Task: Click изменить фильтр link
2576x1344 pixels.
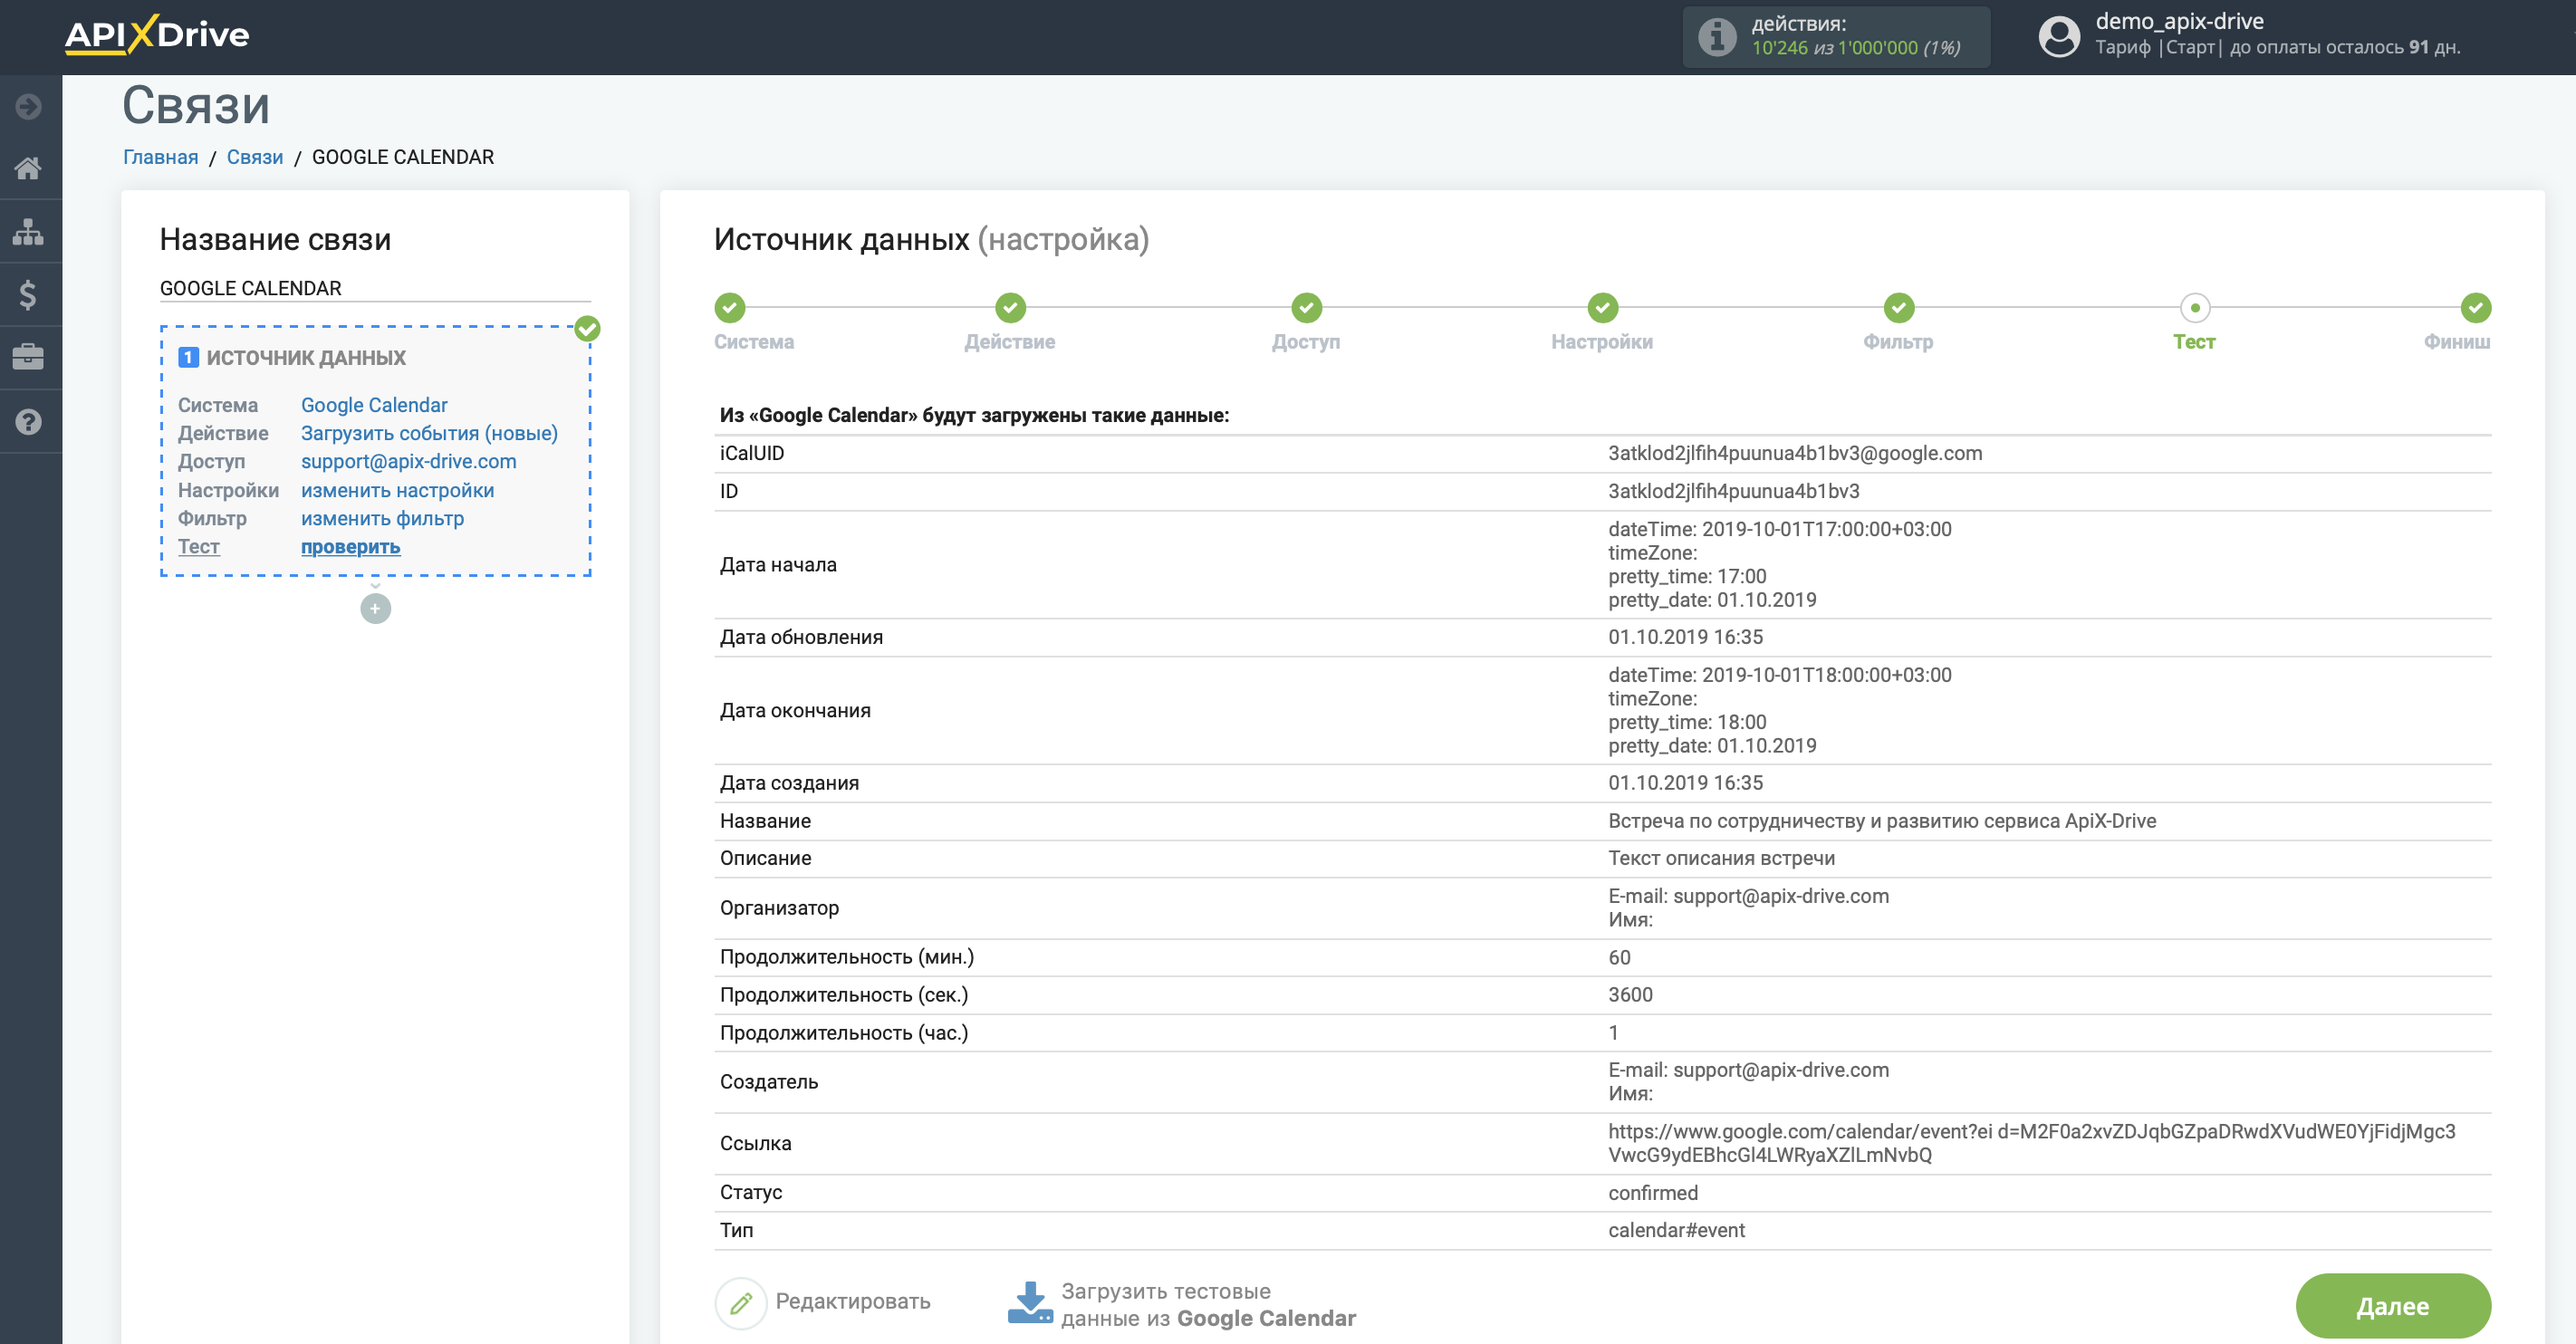Action: coord(382,518)
